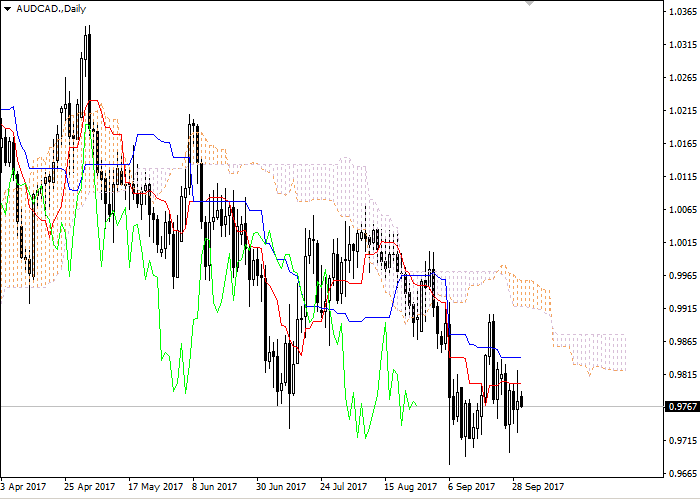Click the 0.9815 price scale label

tap(683, 375)
